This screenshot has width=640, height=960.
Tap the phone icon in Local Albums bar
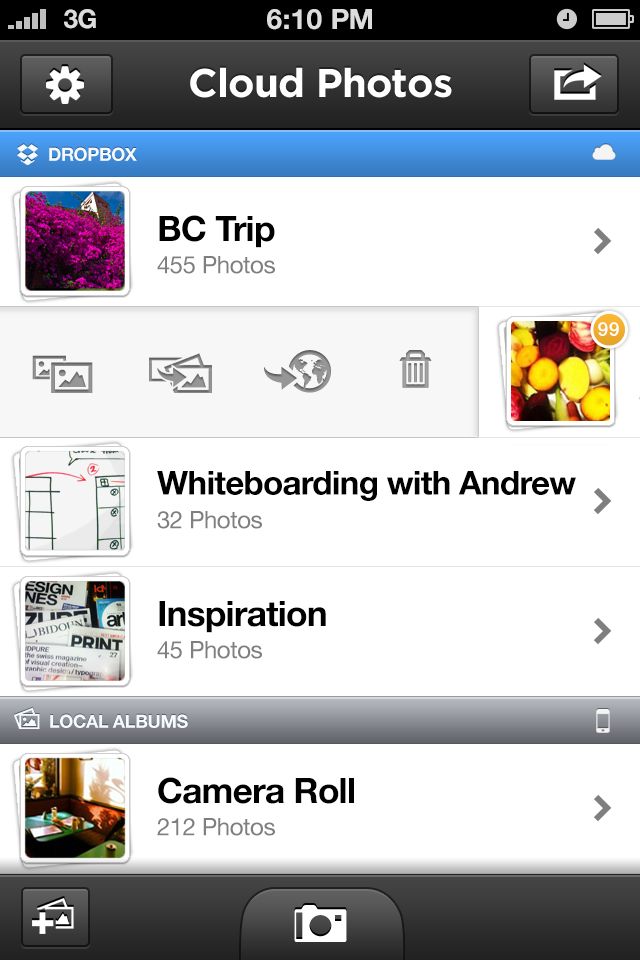(x=603, y=721)
